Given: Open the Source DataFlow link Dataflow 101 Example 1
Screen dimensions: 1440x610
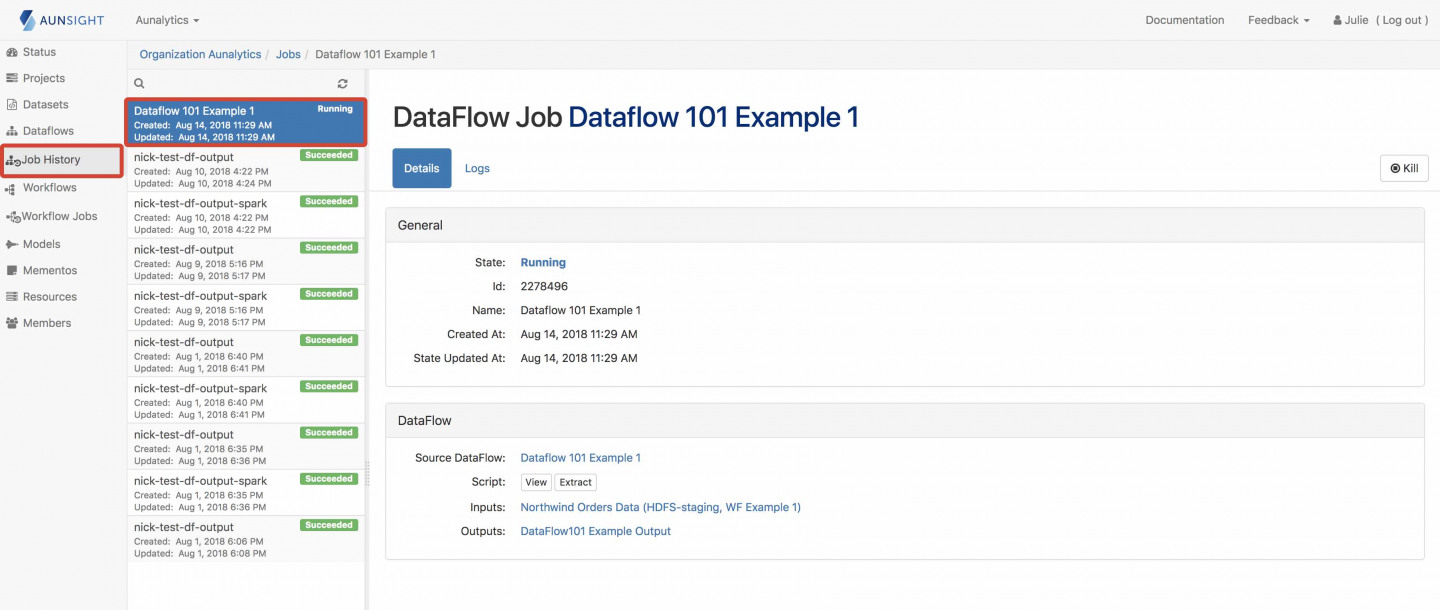Looking at the screenshot, I should (x=581, y=458).
